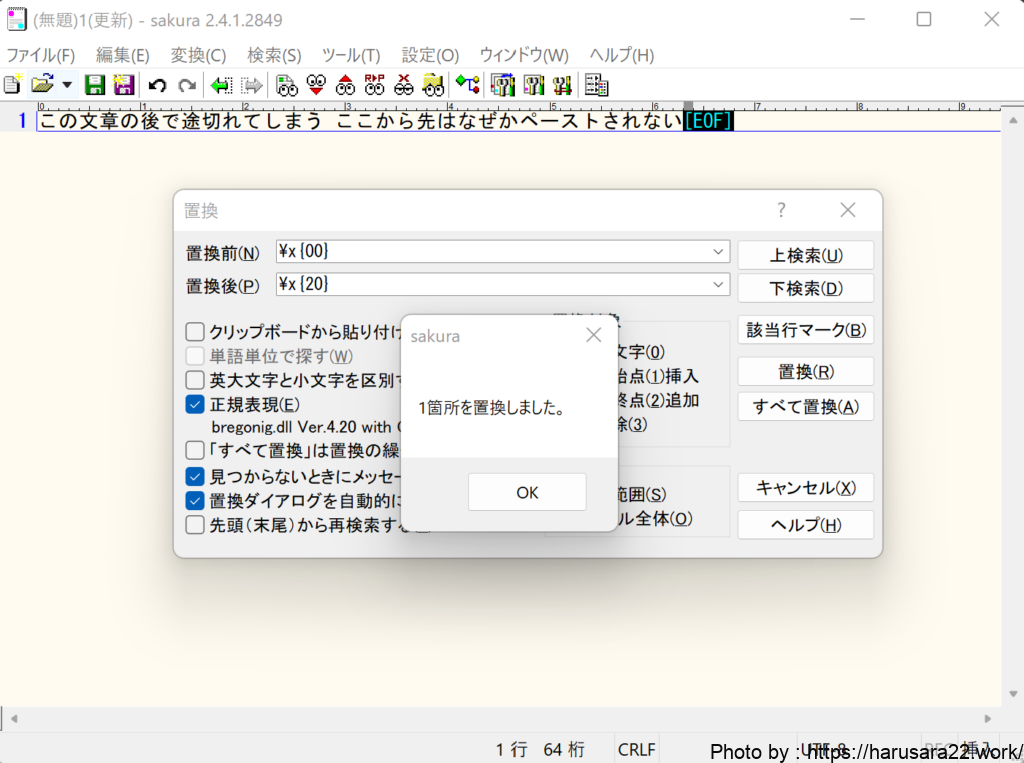Screen dimensions: 1024x763
Task: Click the Redo arrow in toolbar
Action: 186,85
